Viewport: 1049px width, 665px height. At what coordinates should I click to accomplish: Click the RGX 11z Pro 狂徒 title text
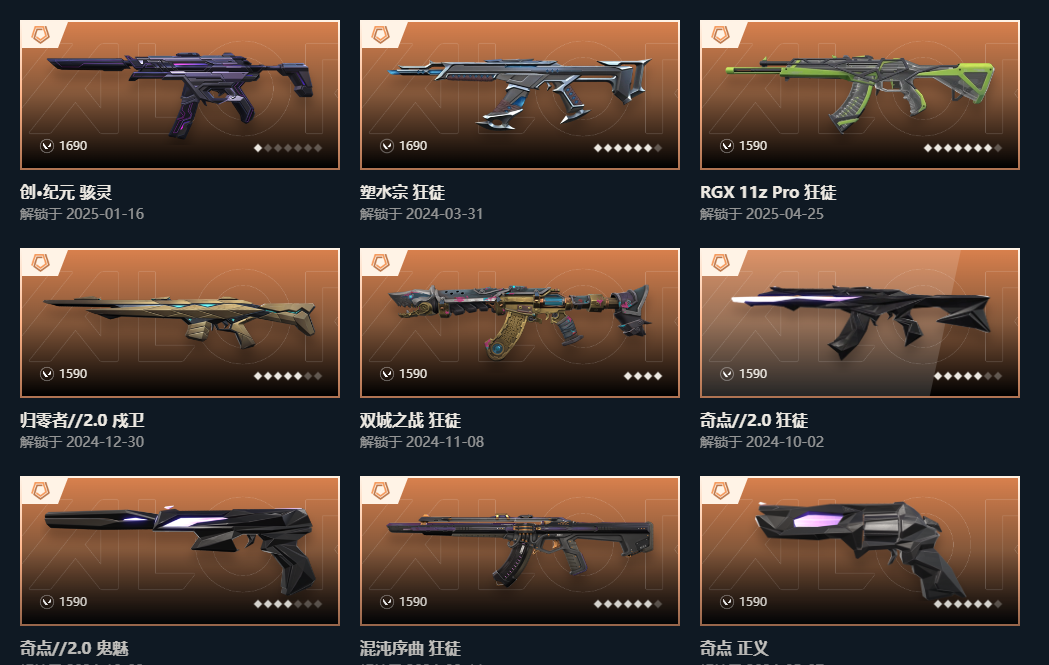click(768, 192)
